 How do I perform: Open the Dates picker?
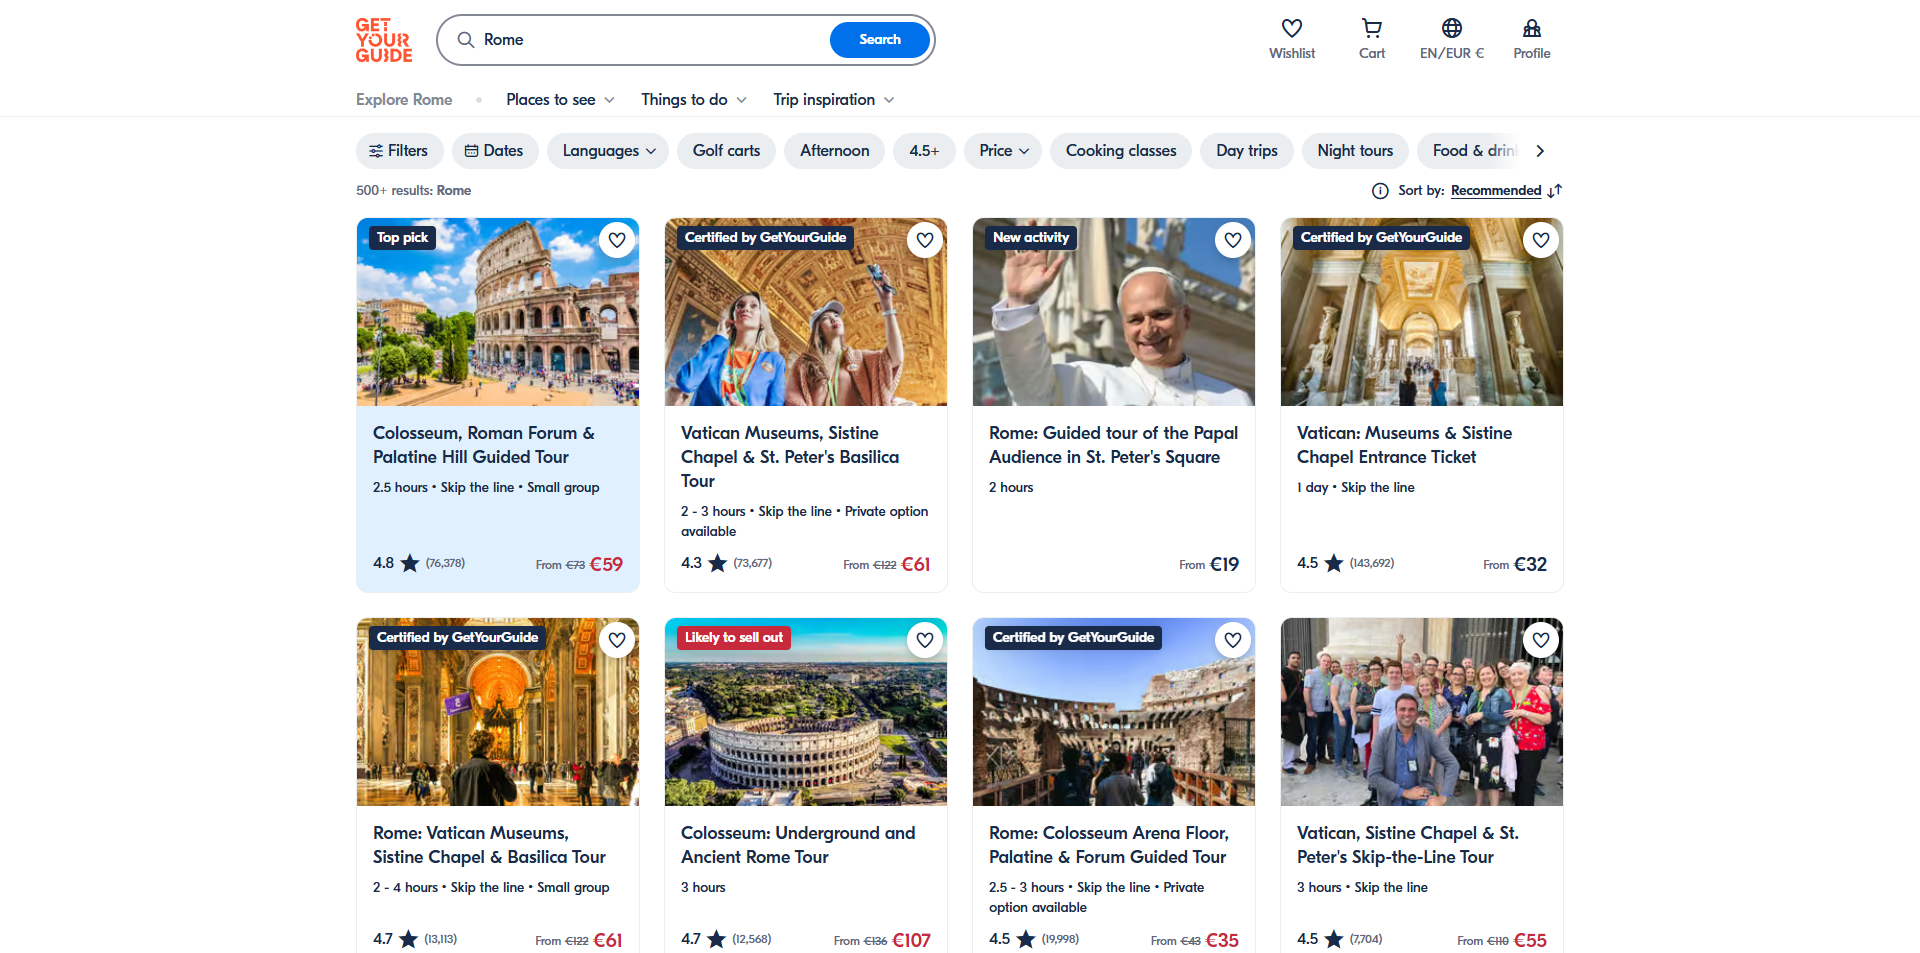click(494, 151)
